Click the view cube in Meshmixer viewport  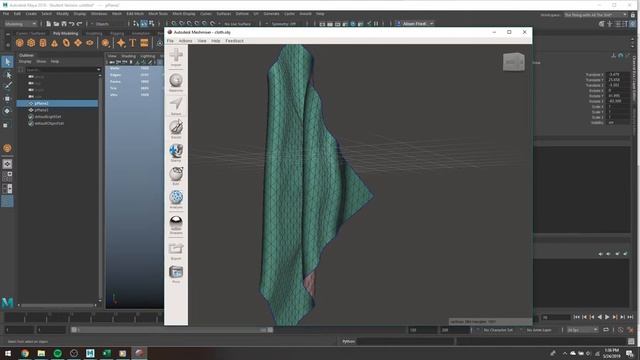pyautogui.click(x=513, y=62)
